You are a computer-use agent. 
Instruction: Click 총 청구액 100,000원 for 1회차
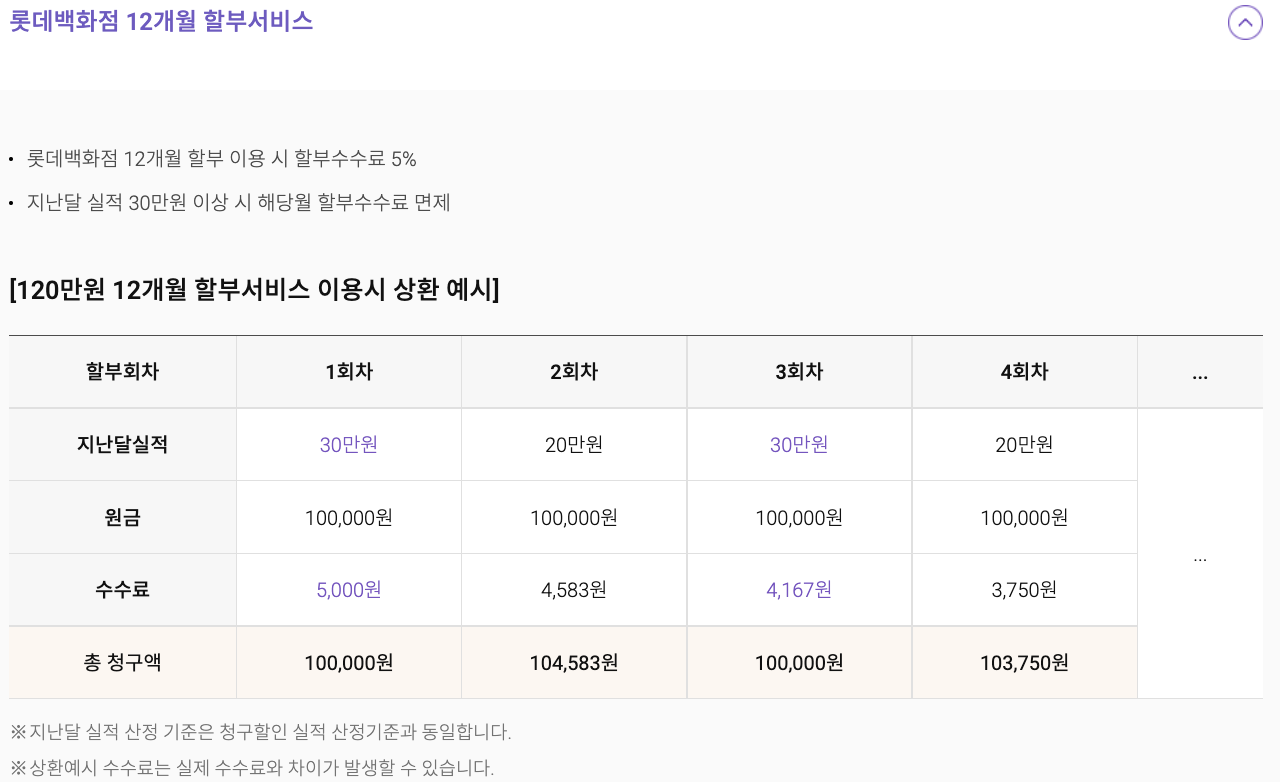(x=349, y=662)
